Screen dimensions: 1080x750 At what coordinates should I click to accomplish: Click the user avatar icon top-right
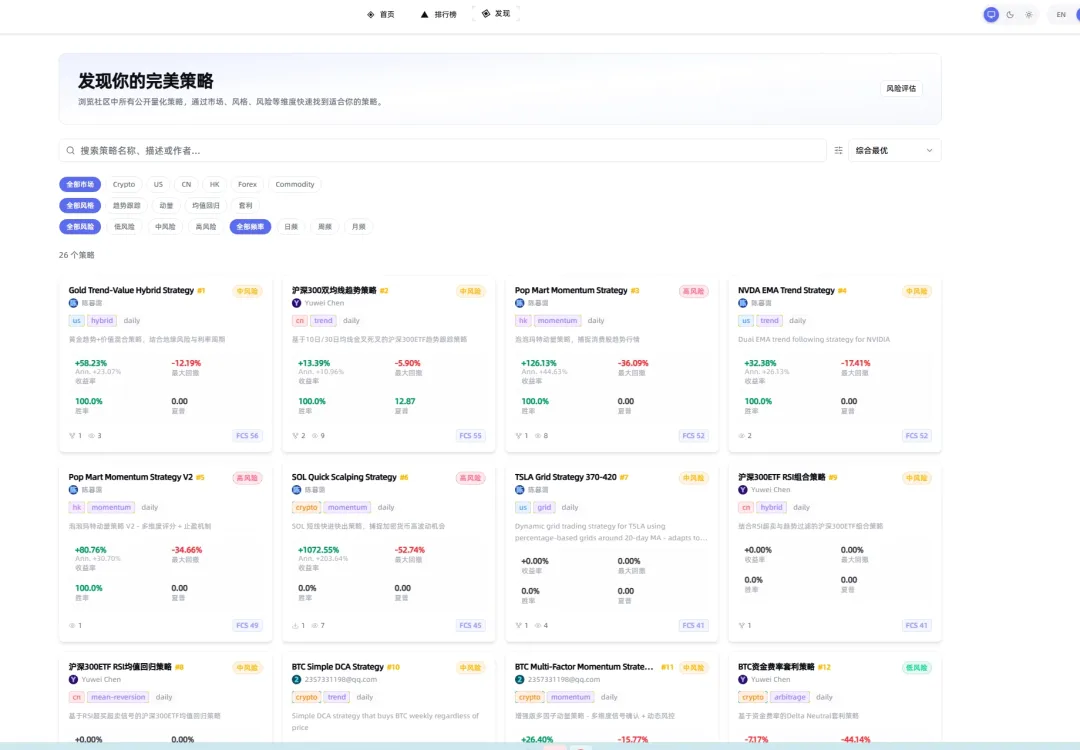pyautogui.click(x=1076, y=14)
